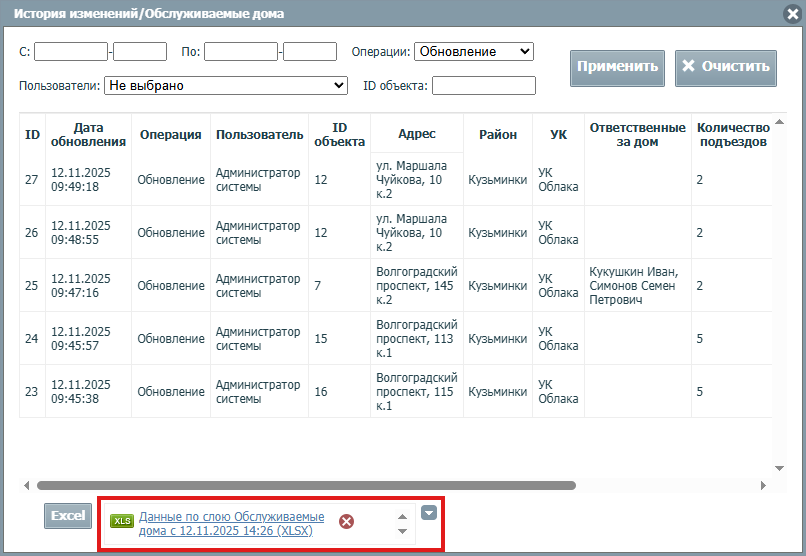
Task: Open the Операции dropdown
Action: pyautogui.click(x=473, y=51)
